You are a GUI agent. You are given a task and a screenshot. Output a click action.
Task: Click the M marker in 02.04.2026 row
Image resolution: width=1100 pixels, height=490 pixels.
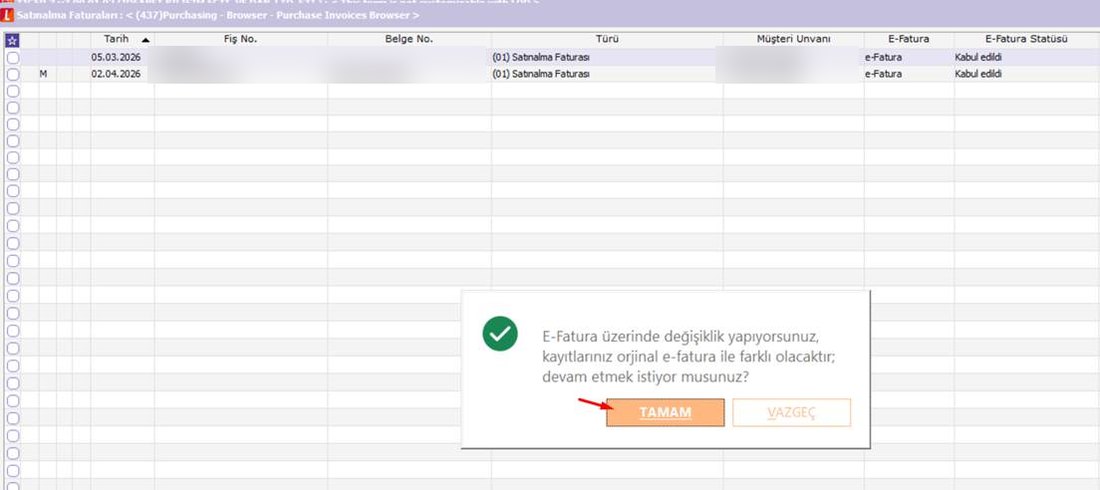(43, 74)
